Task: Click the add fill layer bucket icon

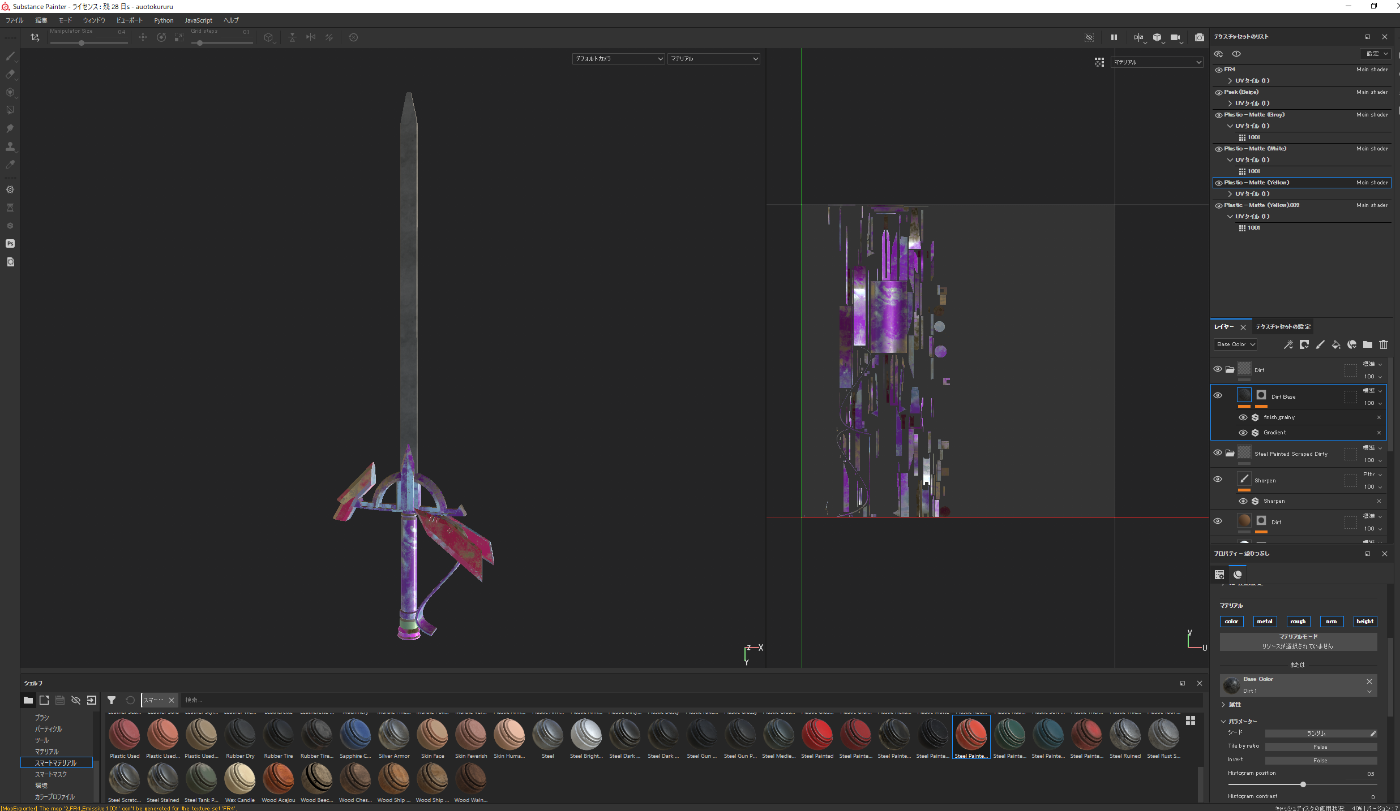Action: pos(1335,344)
